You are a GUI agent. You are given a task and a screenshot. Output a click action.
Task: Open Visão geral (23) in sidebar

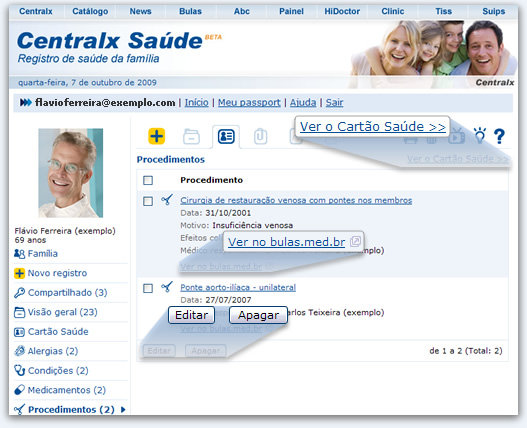click(56, 312)
